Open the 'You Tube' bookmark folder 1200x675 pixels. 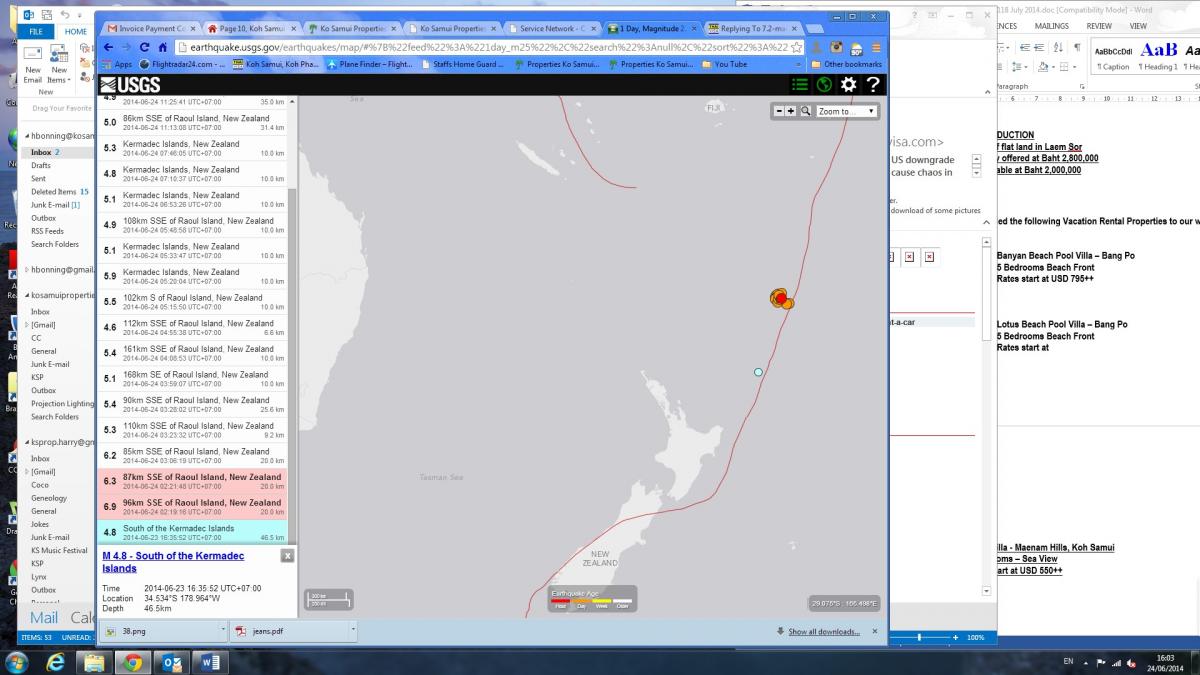click(725, 64)
